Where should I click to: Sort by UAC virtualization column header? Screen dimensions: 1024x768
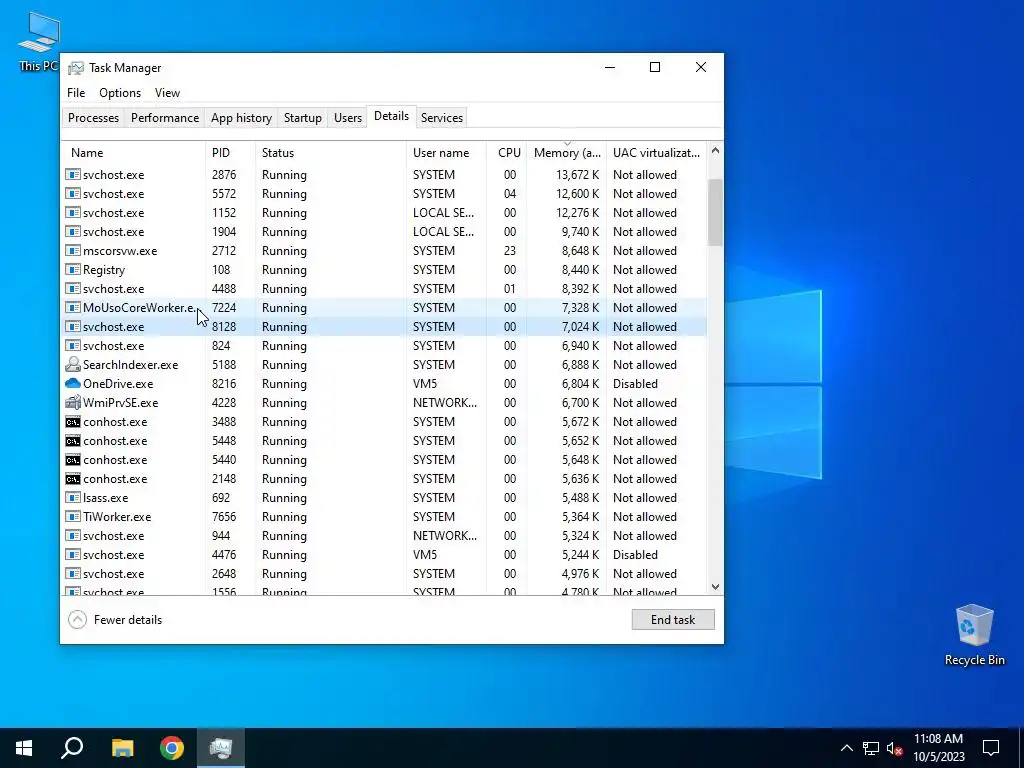click(656, 153)
